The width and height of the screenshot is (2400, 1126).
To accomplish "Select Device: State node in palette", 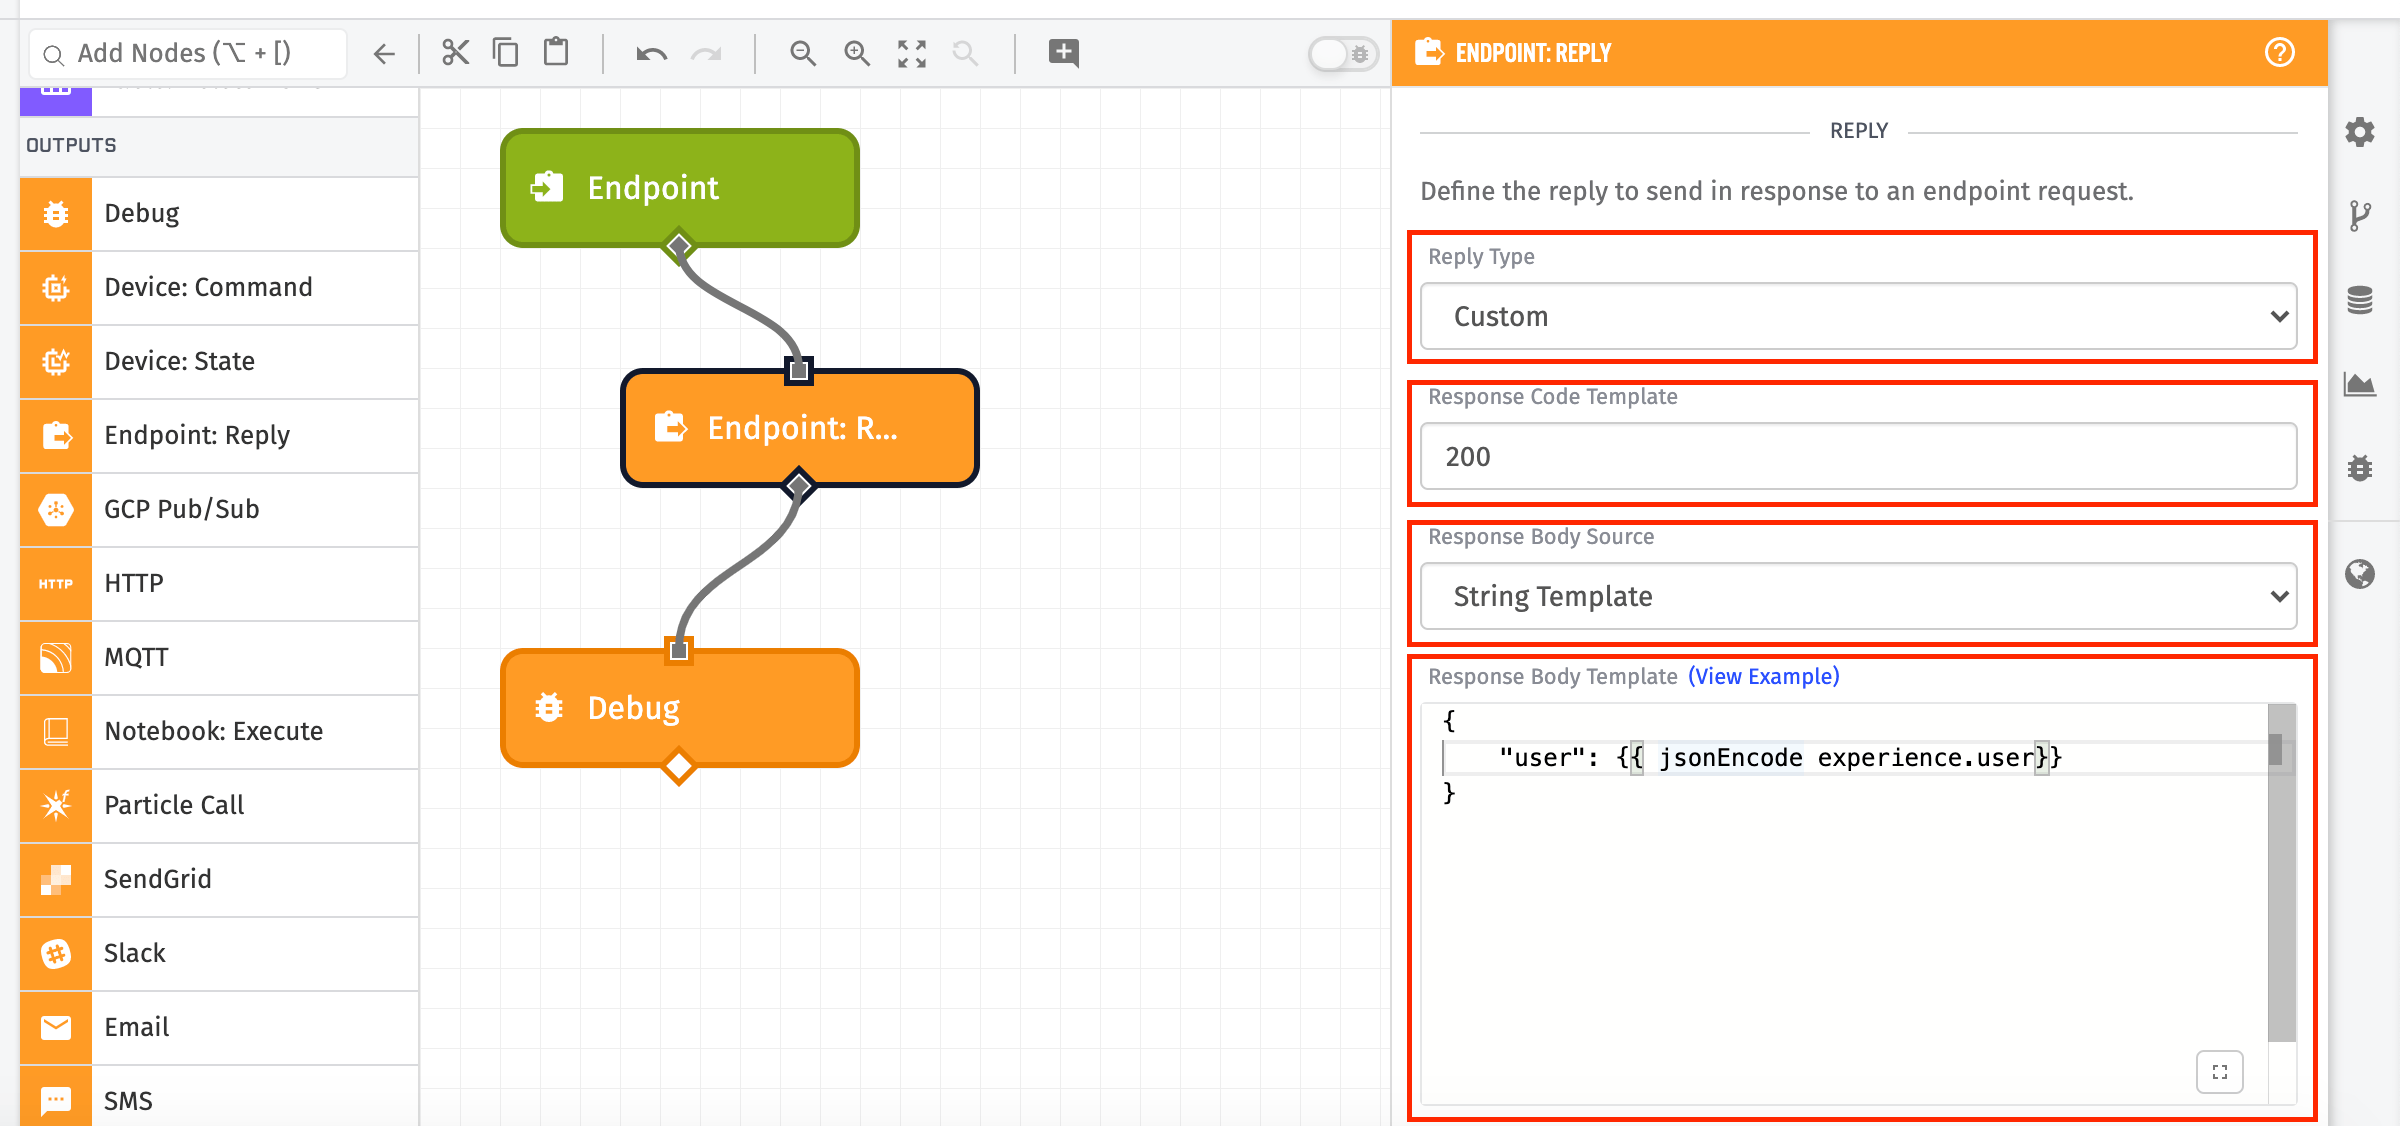I will point(219,362).
